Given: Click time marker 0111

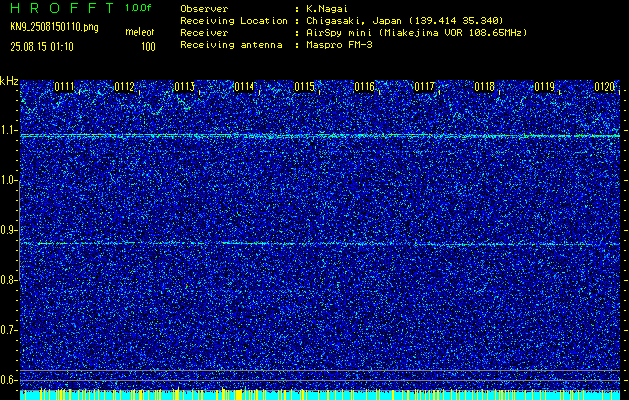Looking at the screenshot, I should pyautogui.click(x=64, y=87).
